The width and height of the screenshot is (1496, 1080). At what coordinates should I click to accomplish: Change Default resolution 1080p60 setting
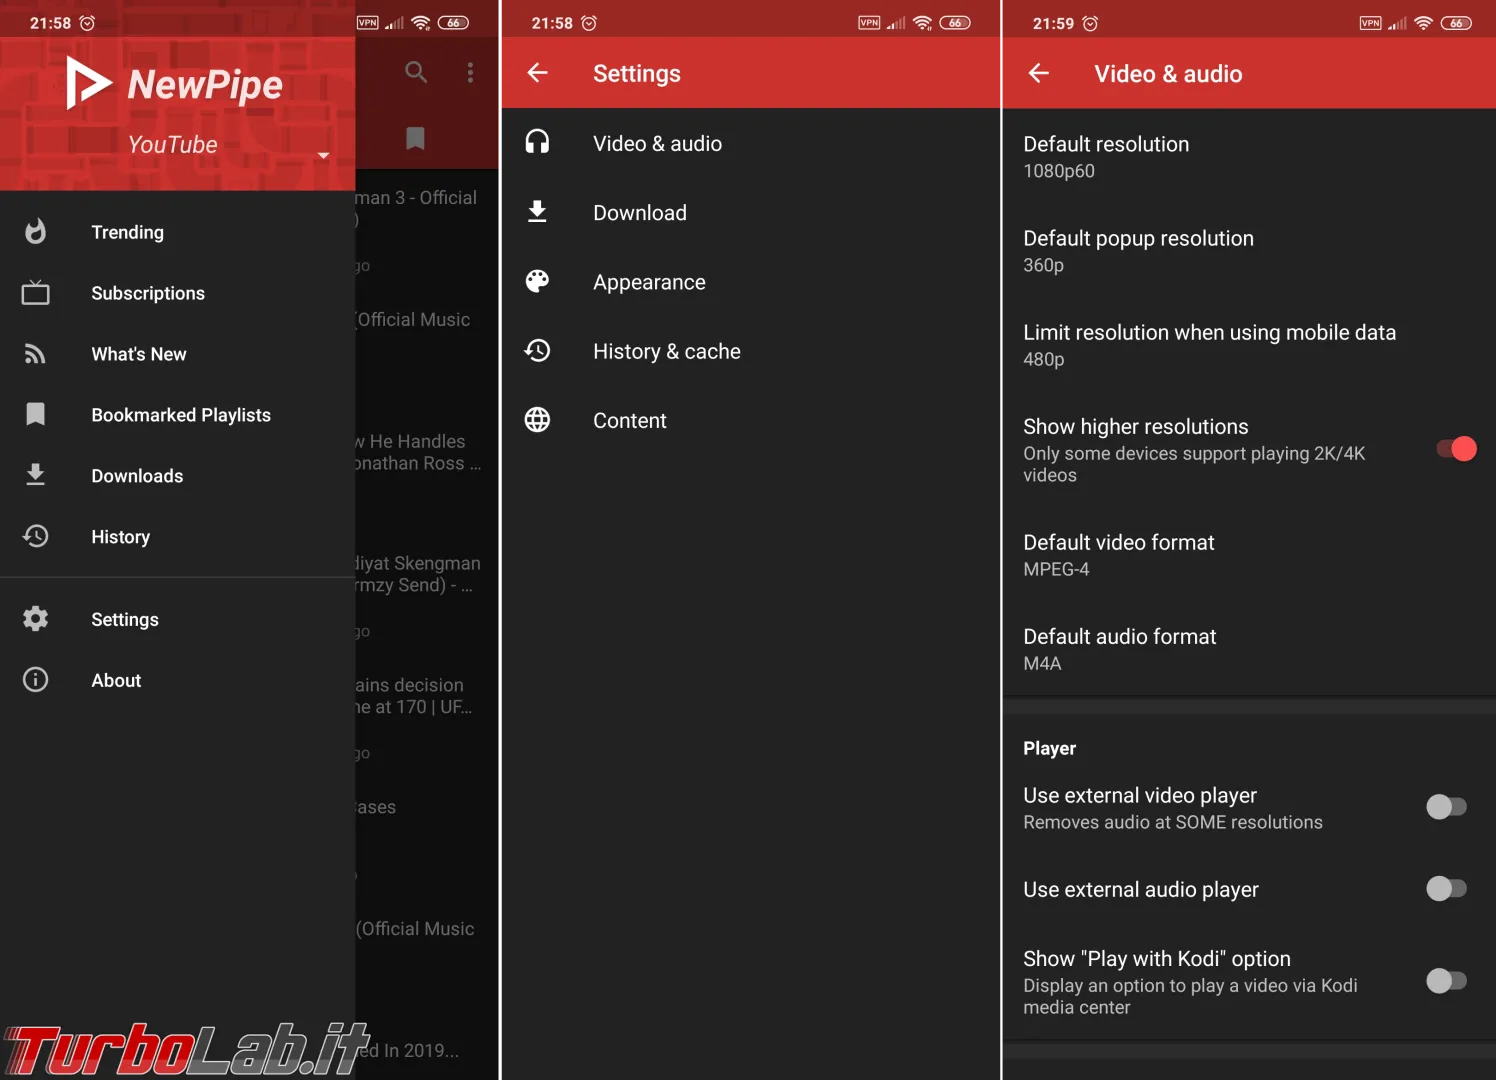pyautogui.click(x=1249, y=157)
